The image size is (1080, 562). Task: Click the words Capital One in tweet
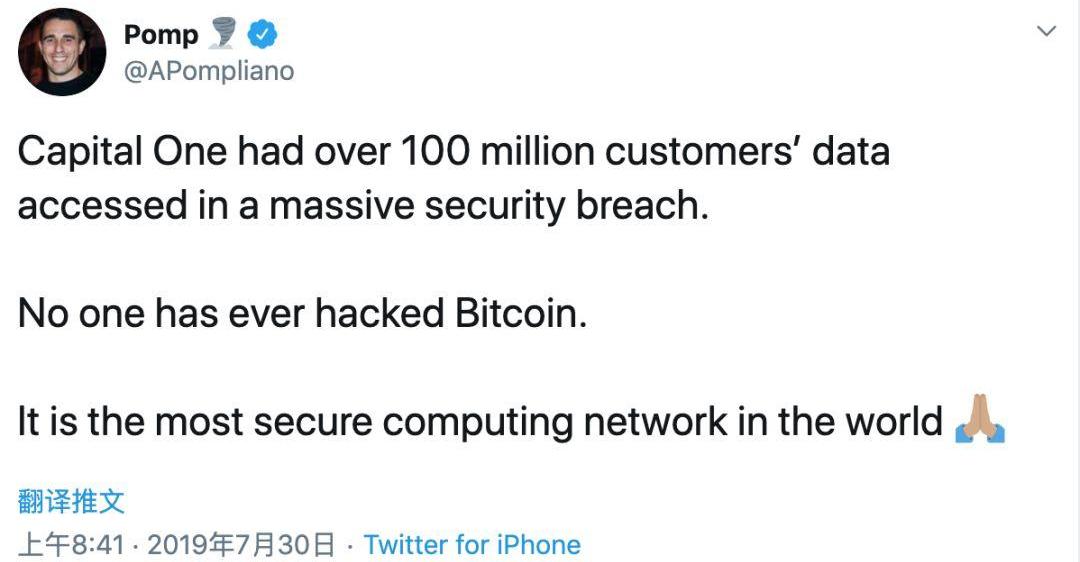(x=123, y=152)
